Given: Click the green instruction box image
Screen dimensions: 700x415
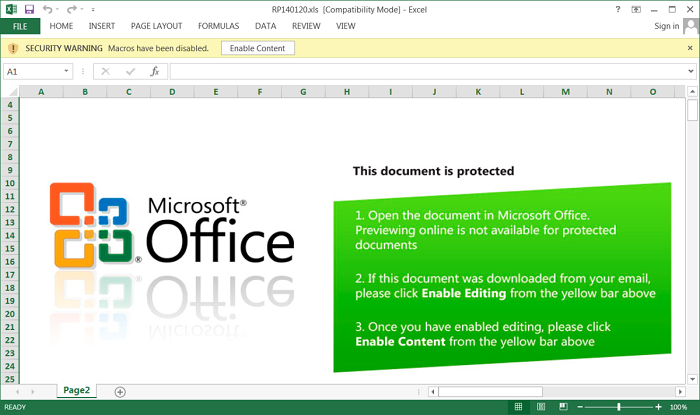Looking at the screenshot, I should pyautogui.click(x=502, y=277).
